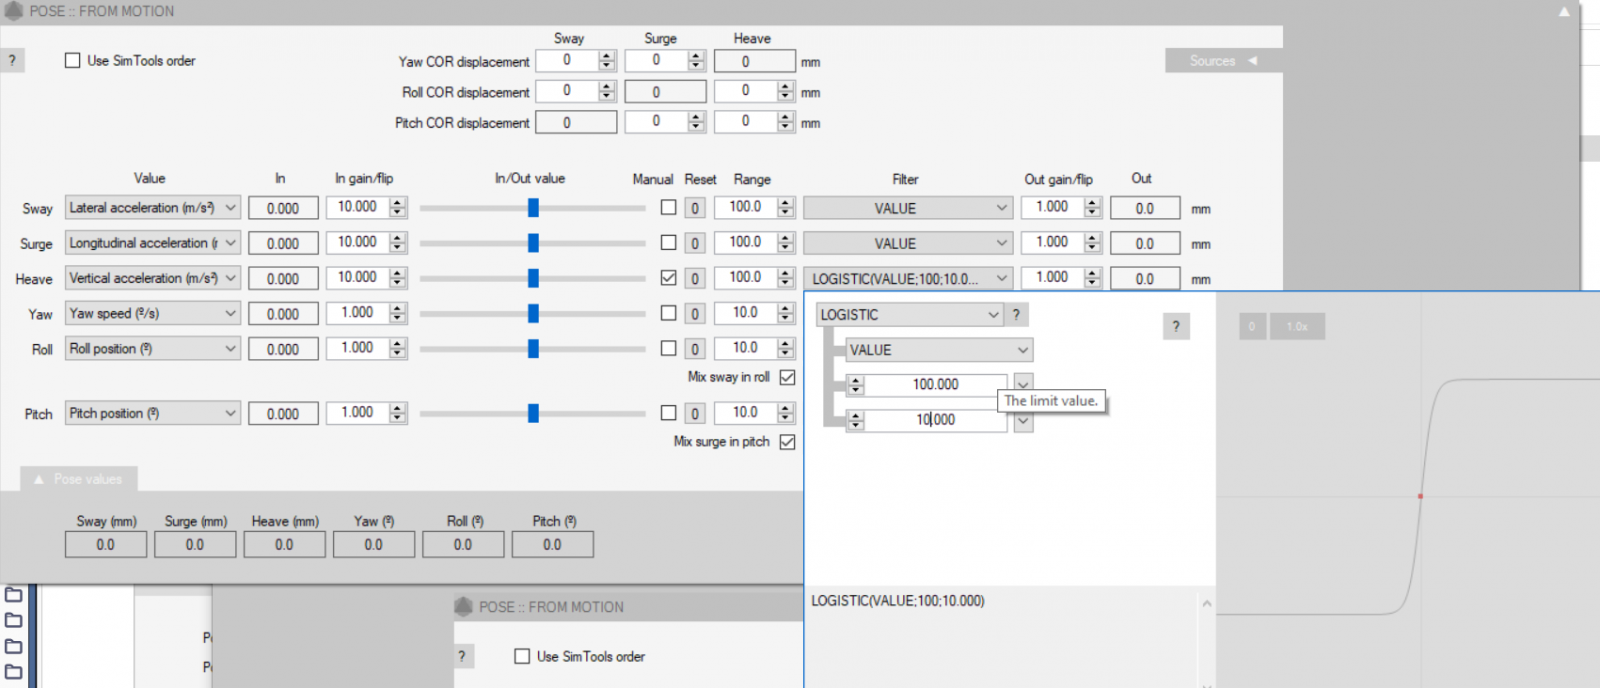Enable Use SimTools order in the background pose window
The height and width of the screenshot is (688, 1600).
[522, 656]
